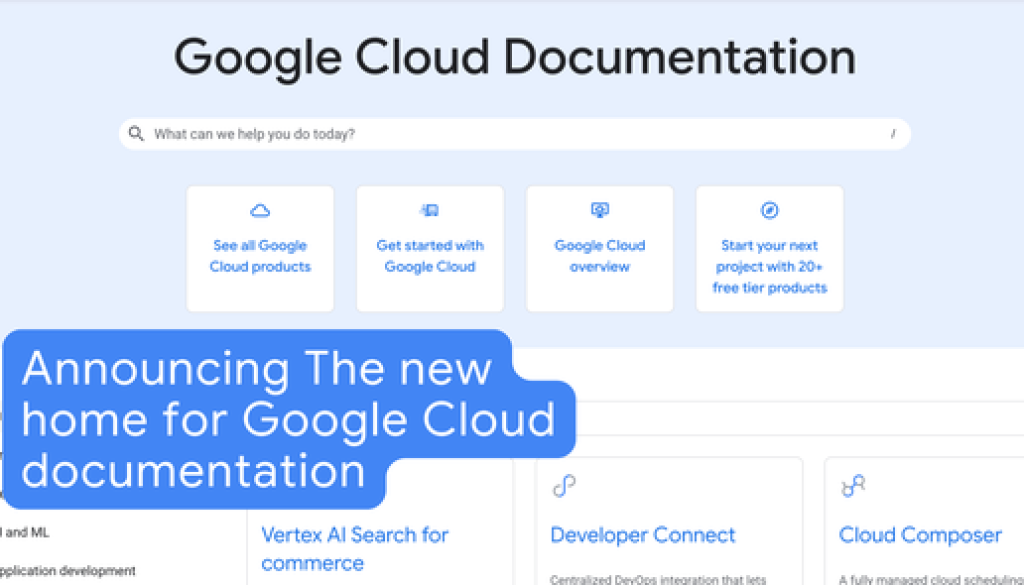Open the Cloud Composer documentation
1024x585 pixels.
[920, 535]
